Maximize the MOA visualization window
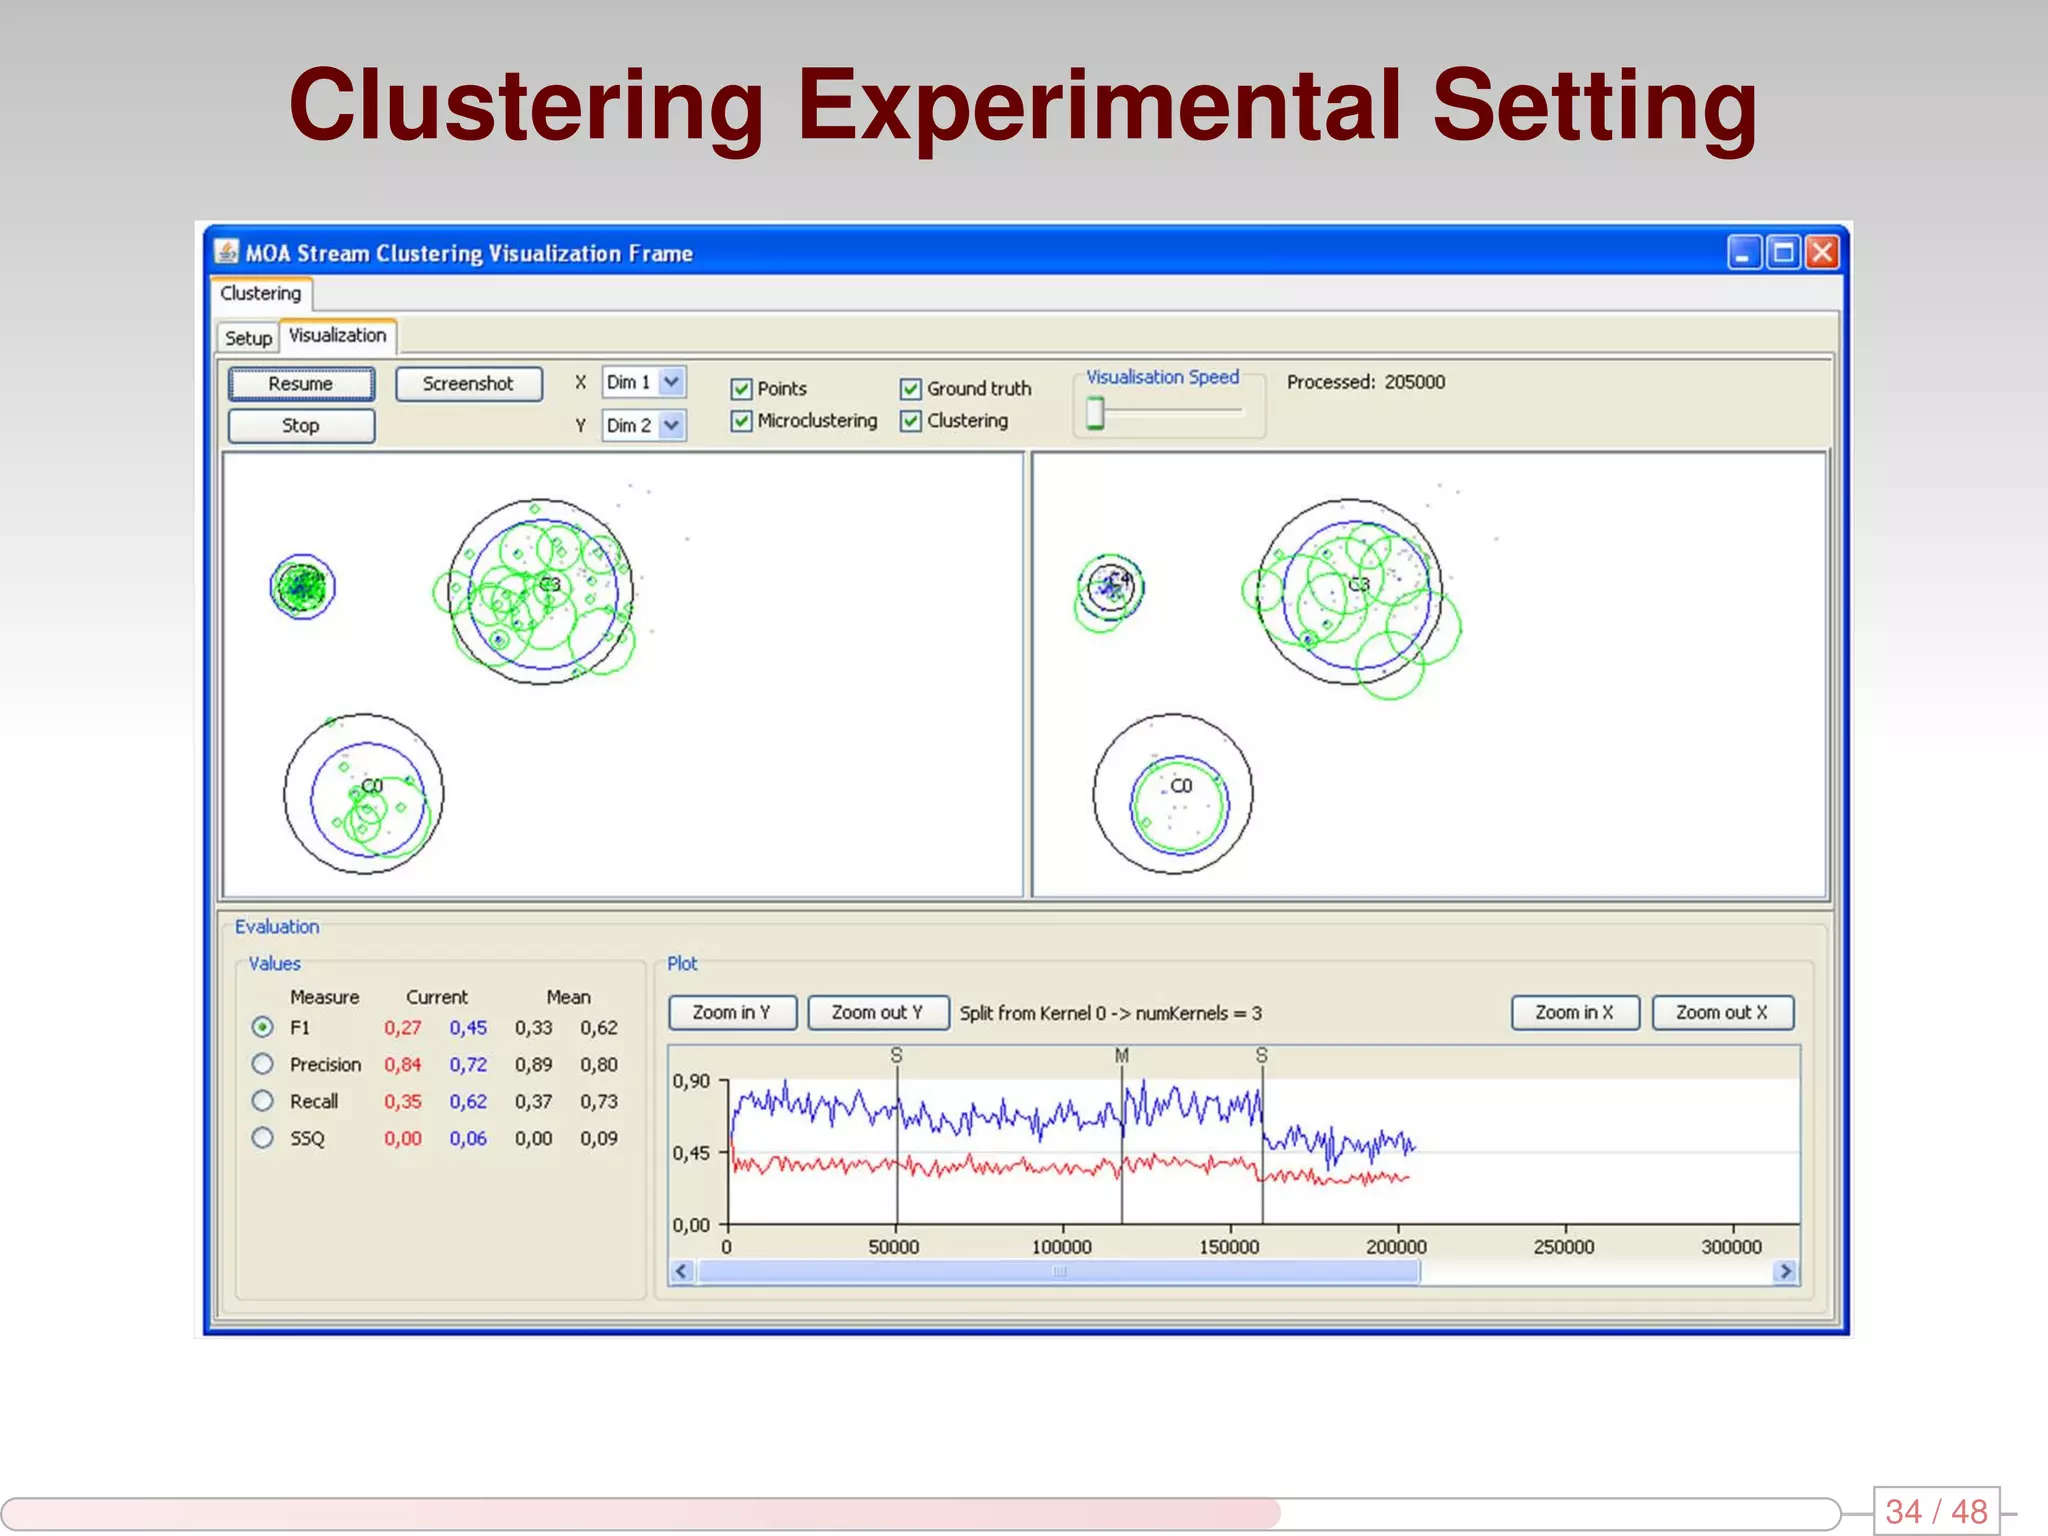 click(1783, 253)
